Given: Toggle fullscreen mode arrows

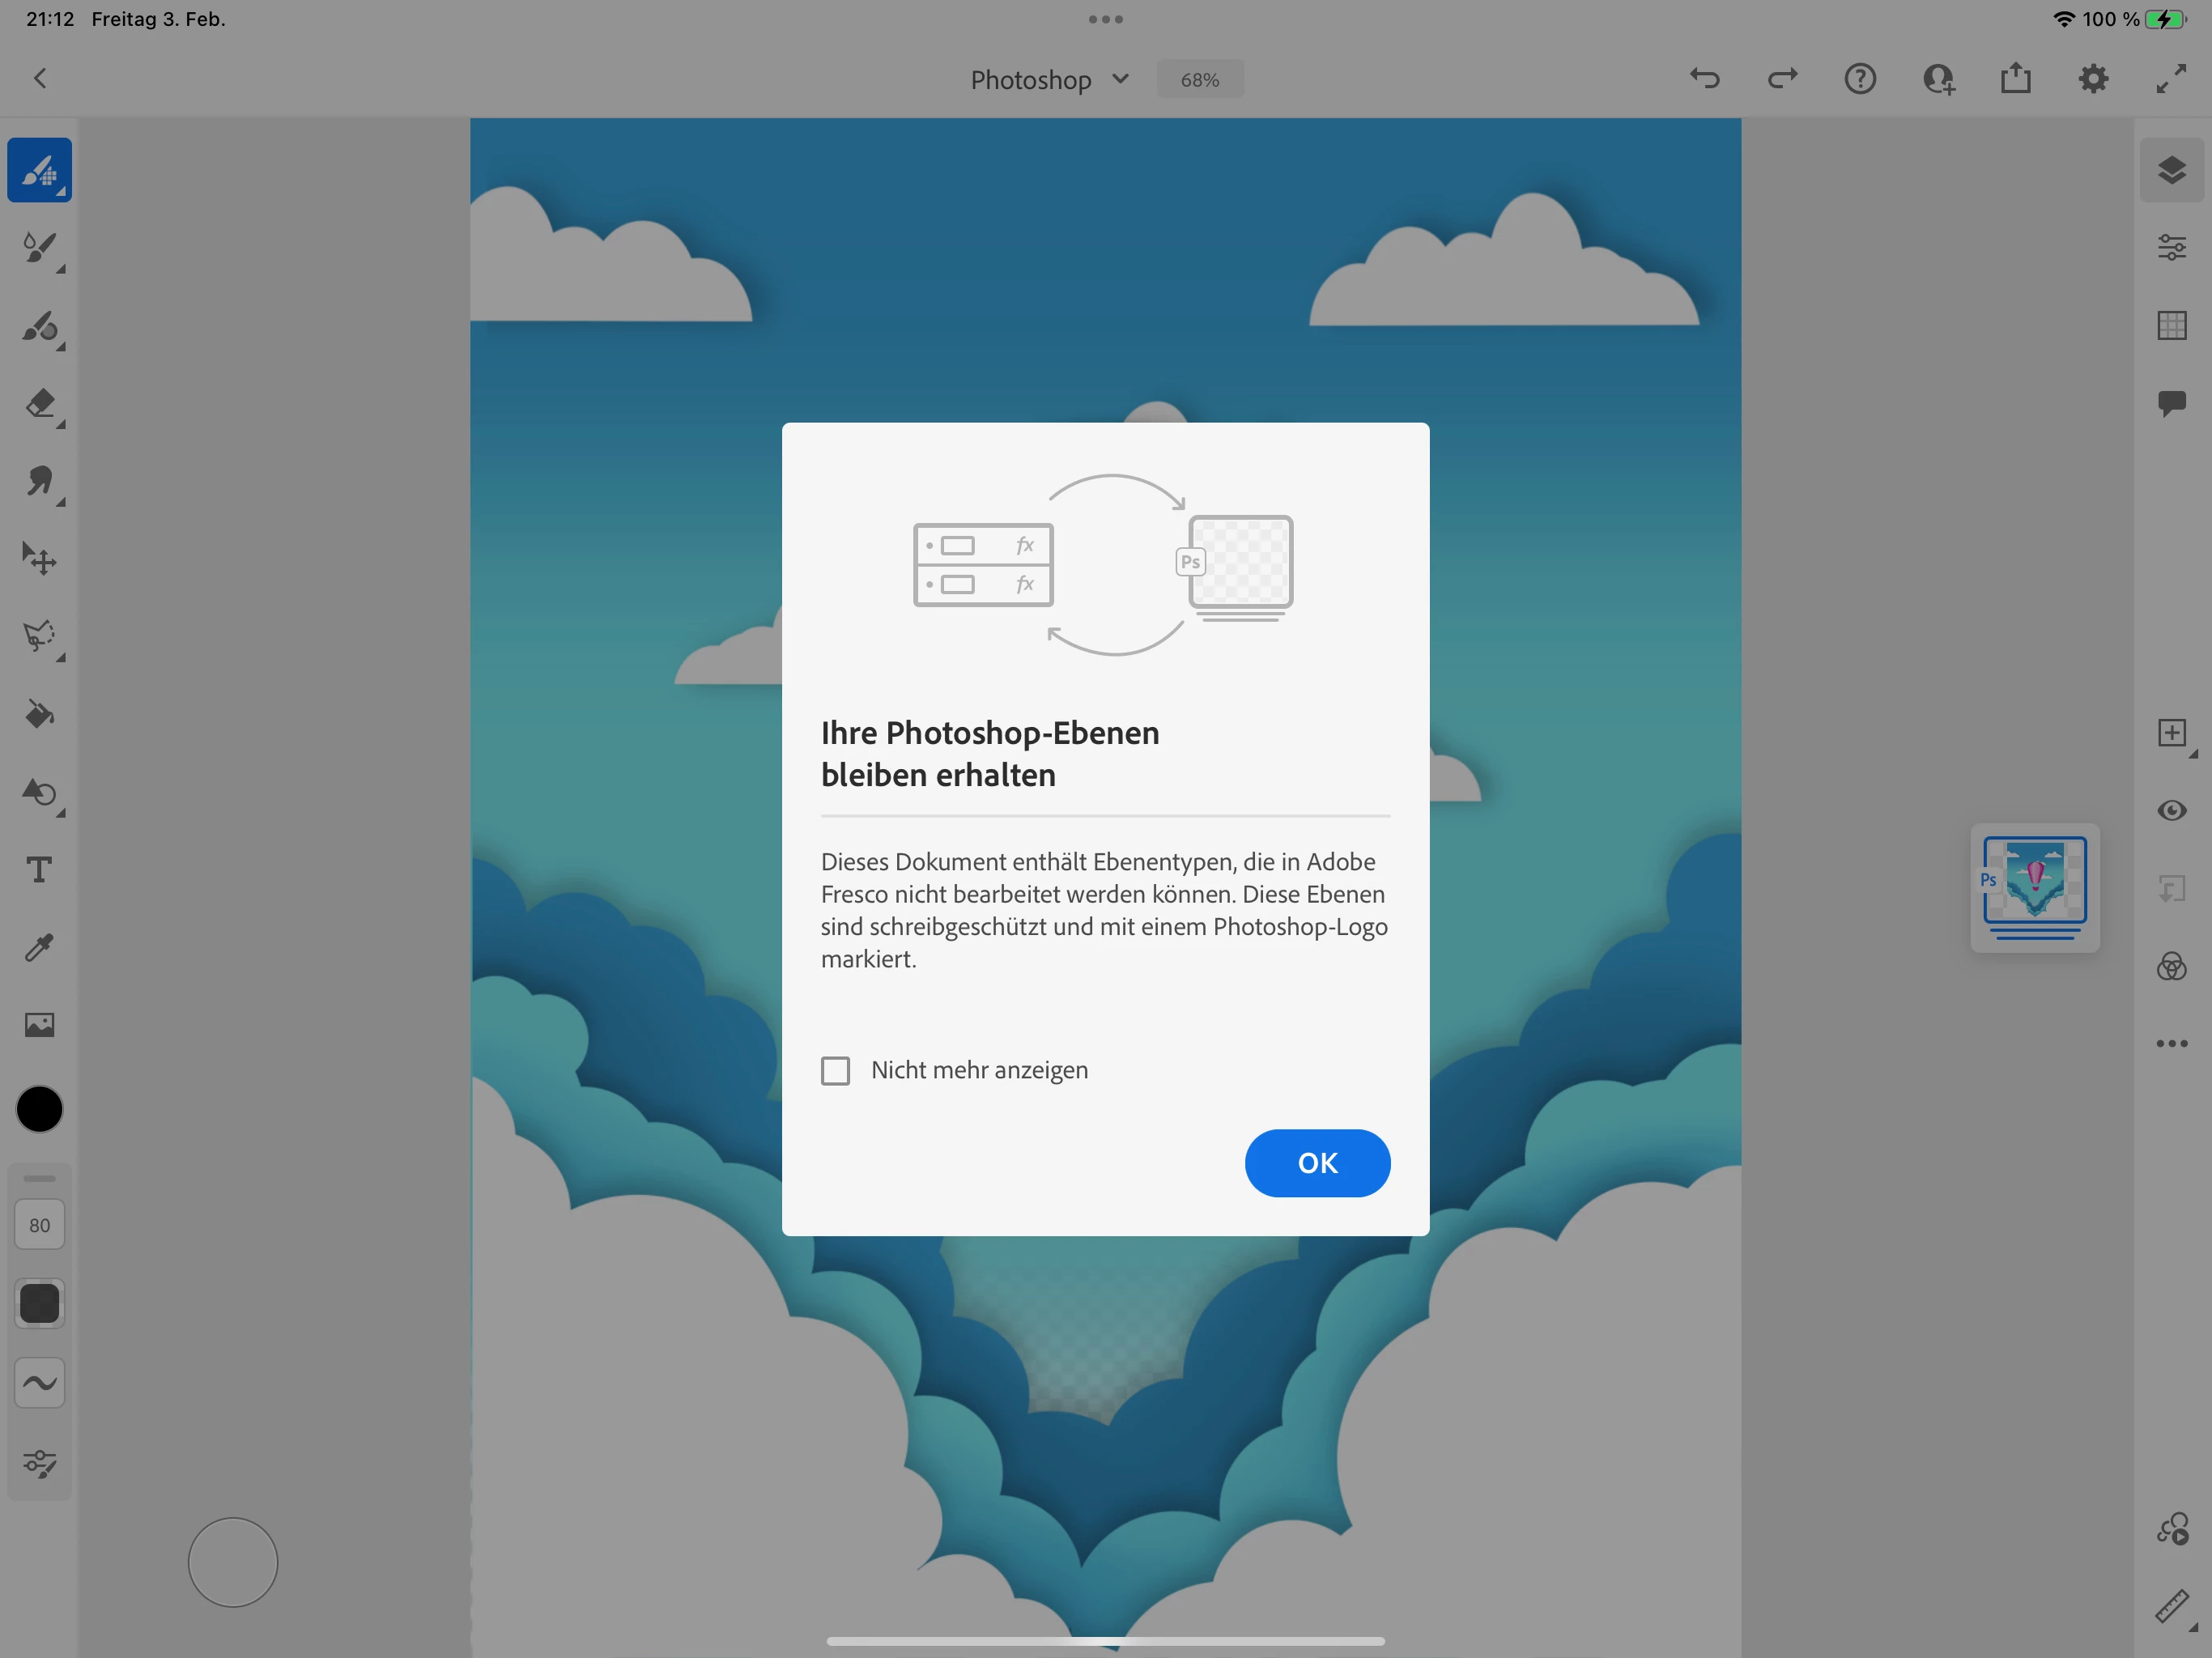Looking at the screenshot, I should pyautogui.click(x=2171, y=79).
